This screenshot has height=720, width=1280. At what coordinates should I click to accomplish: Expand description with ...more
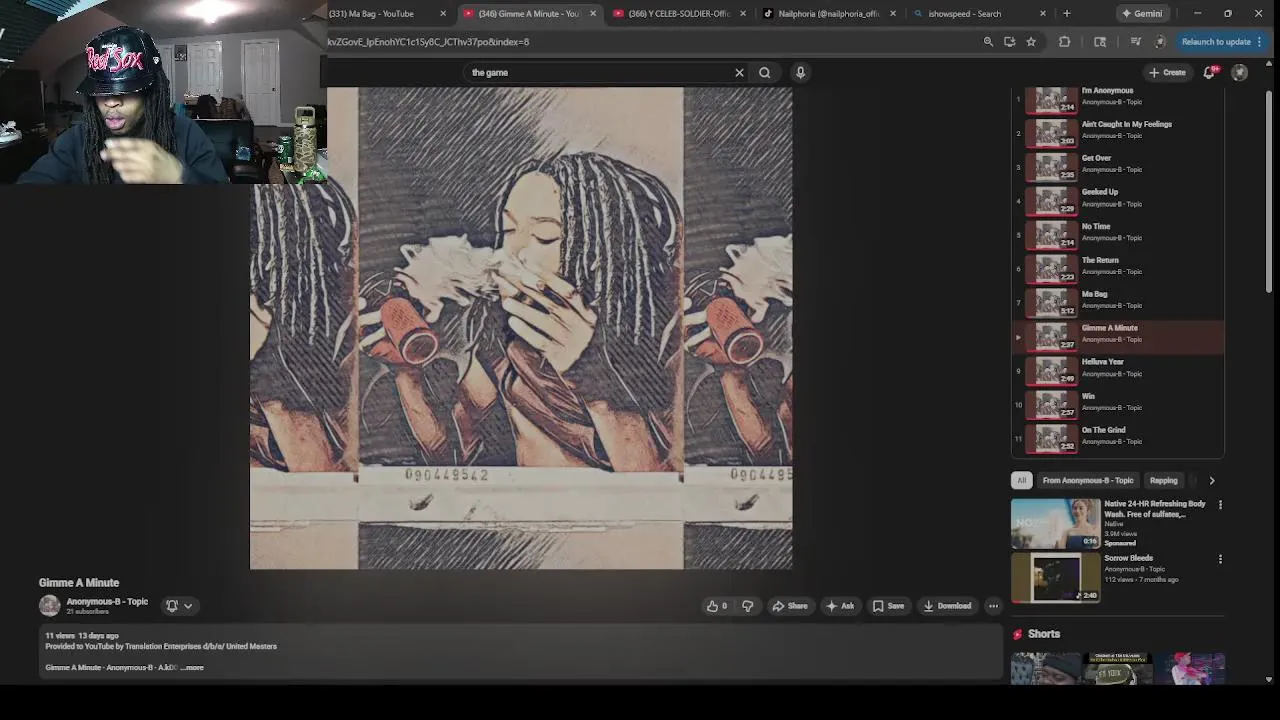point(193,667)
